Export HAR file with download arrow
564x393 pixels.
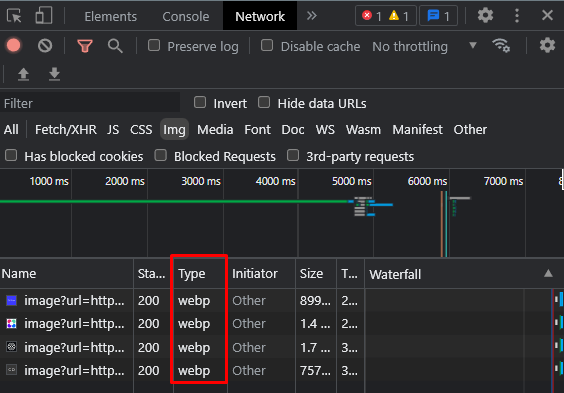[x=54, y=74]
